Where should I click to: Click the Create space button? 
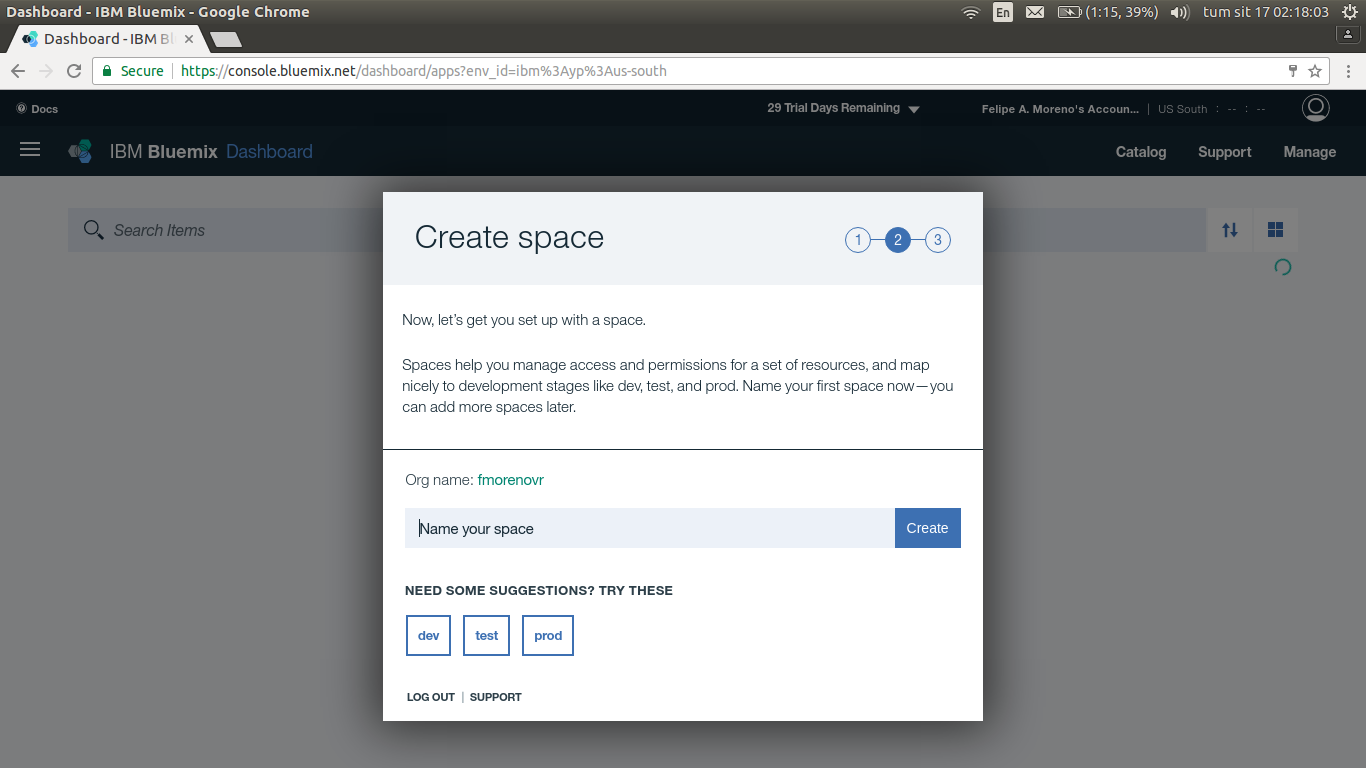[x=927, y=528]
